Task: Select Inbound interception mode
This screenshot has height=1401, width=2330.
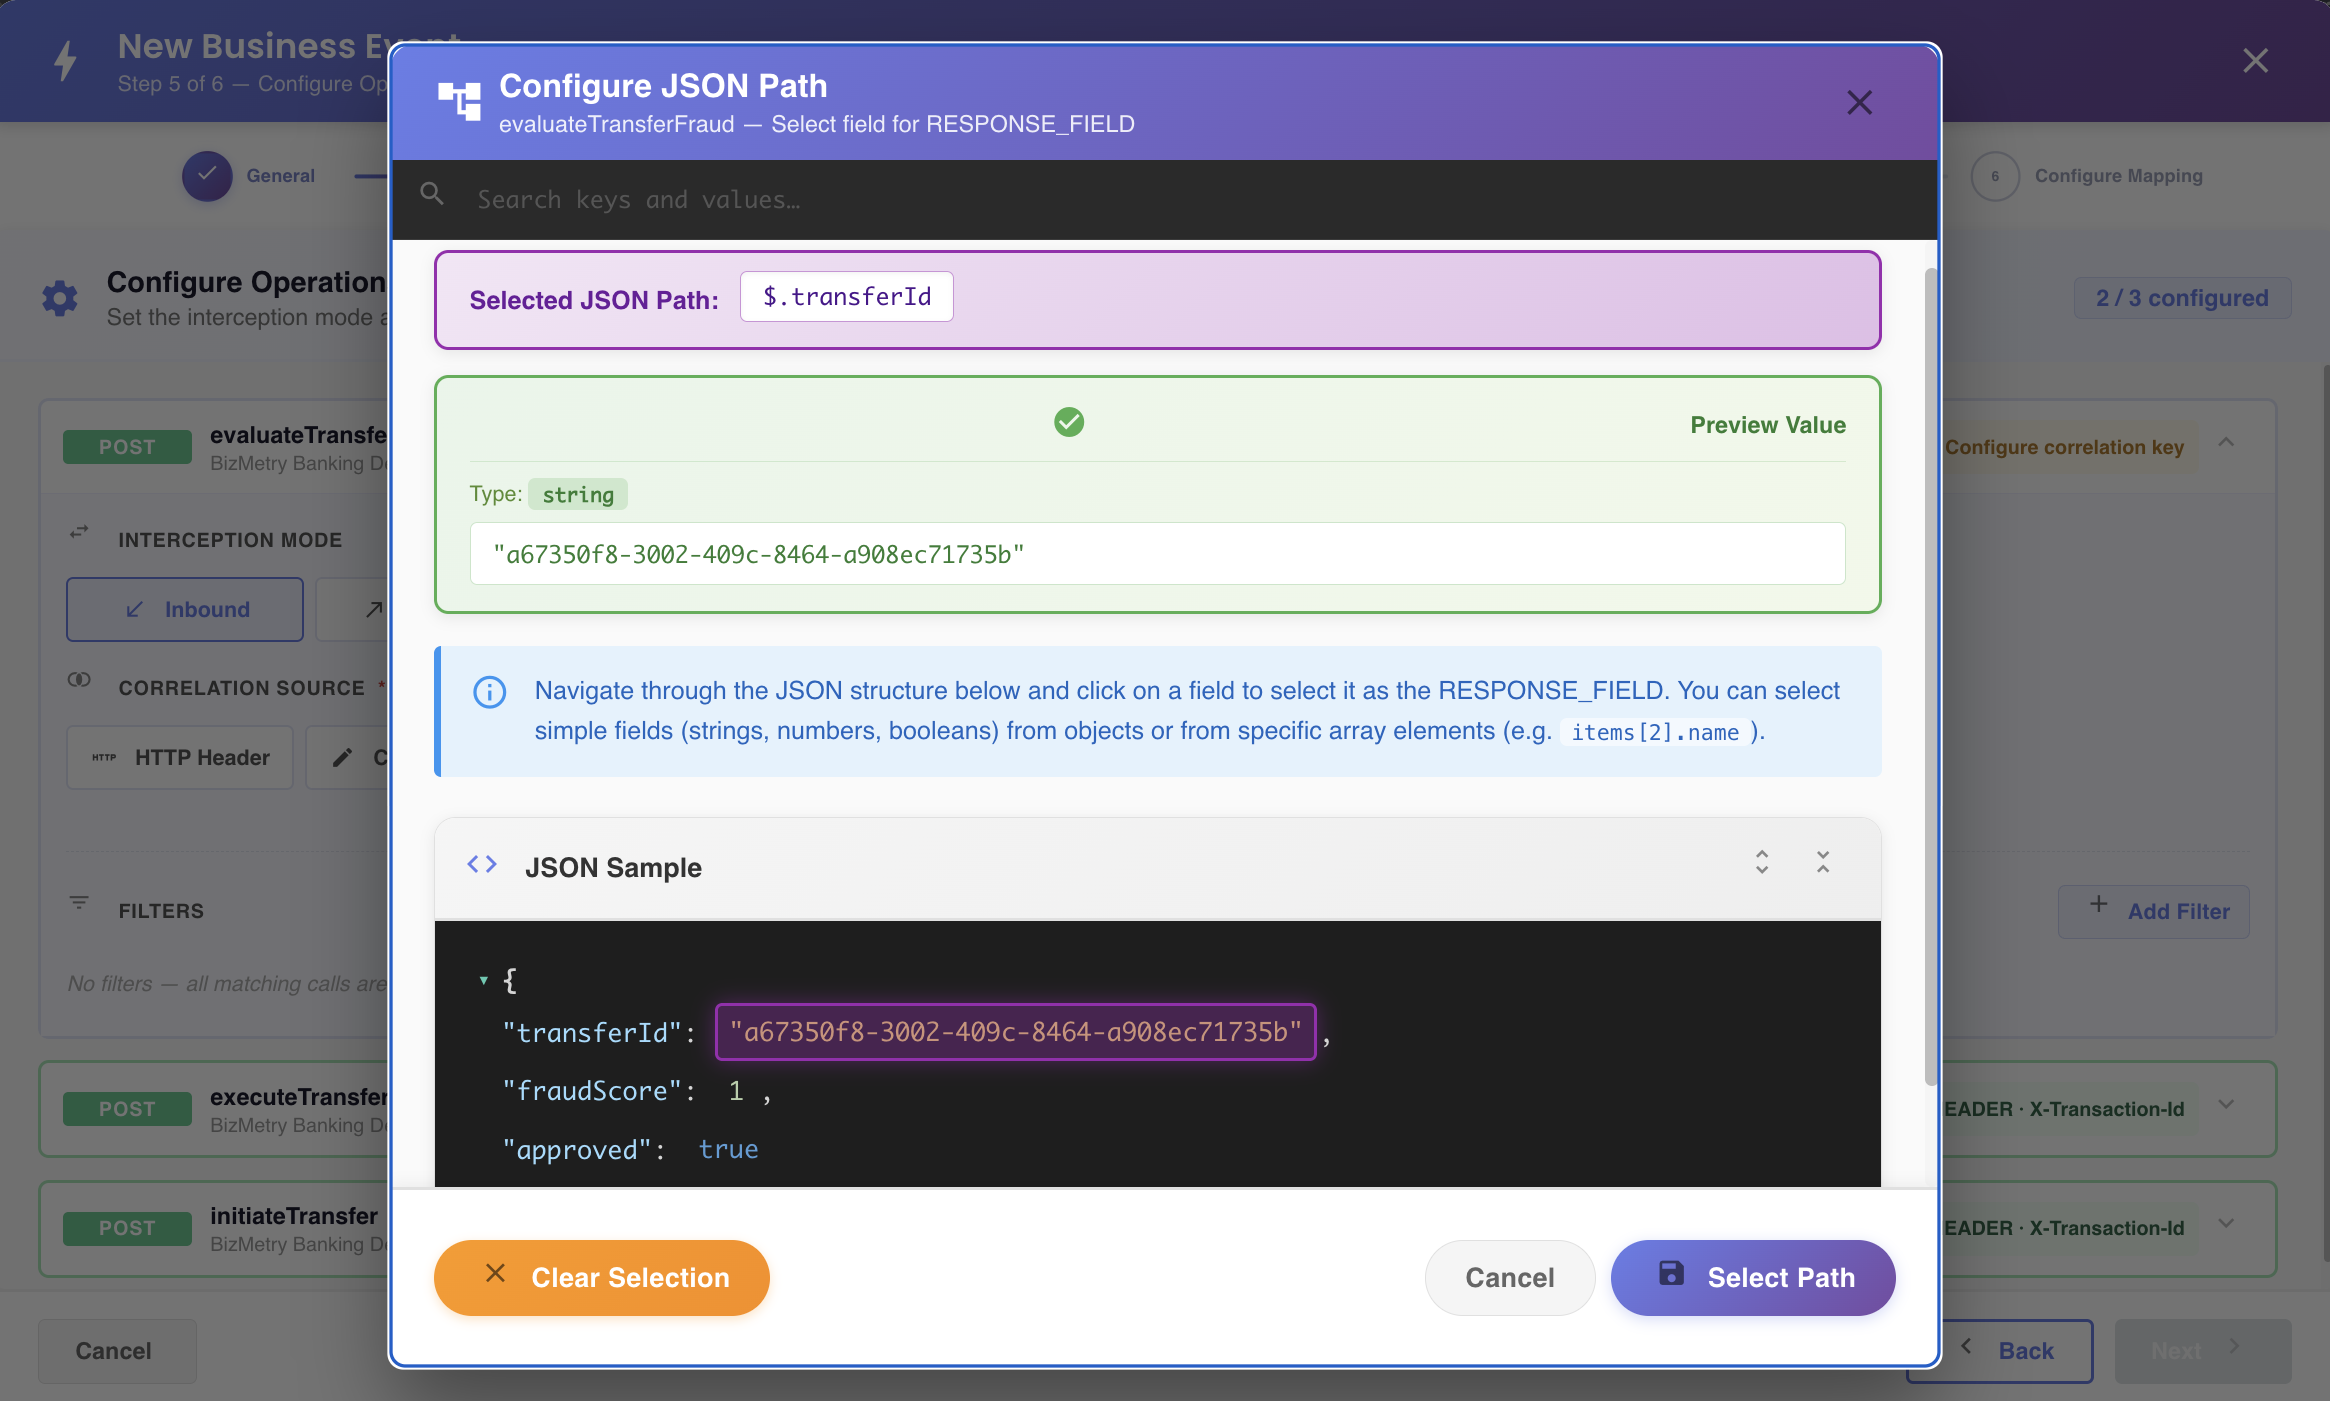Action: (185, 609)
